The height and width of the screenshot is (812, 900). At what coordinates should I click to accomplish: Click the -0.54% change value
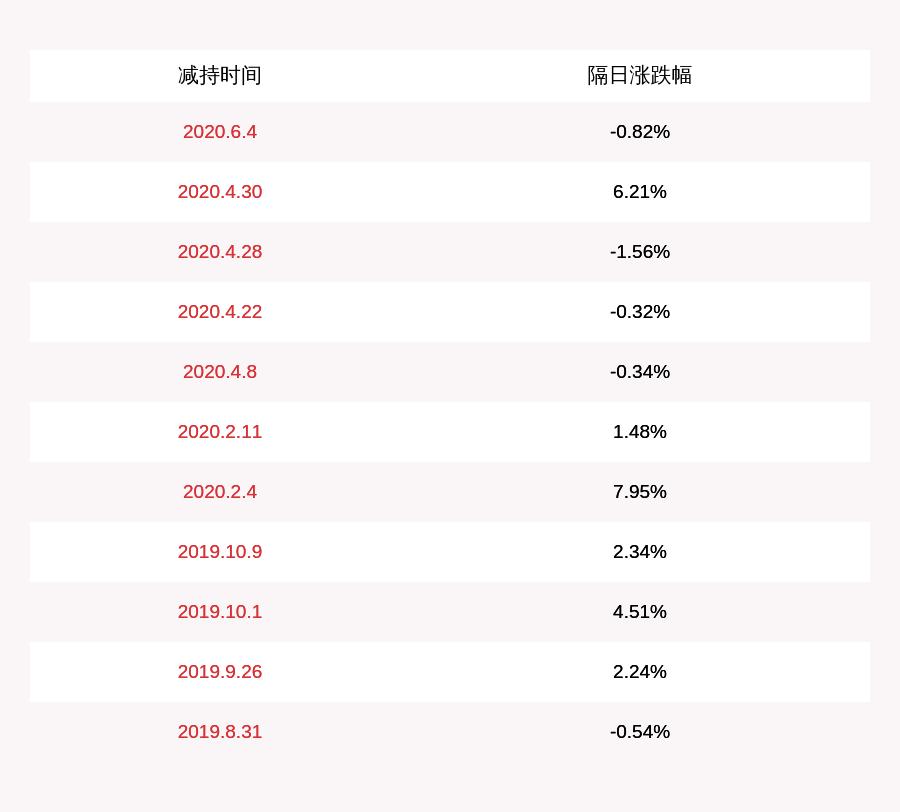click(x=640, y=732)
